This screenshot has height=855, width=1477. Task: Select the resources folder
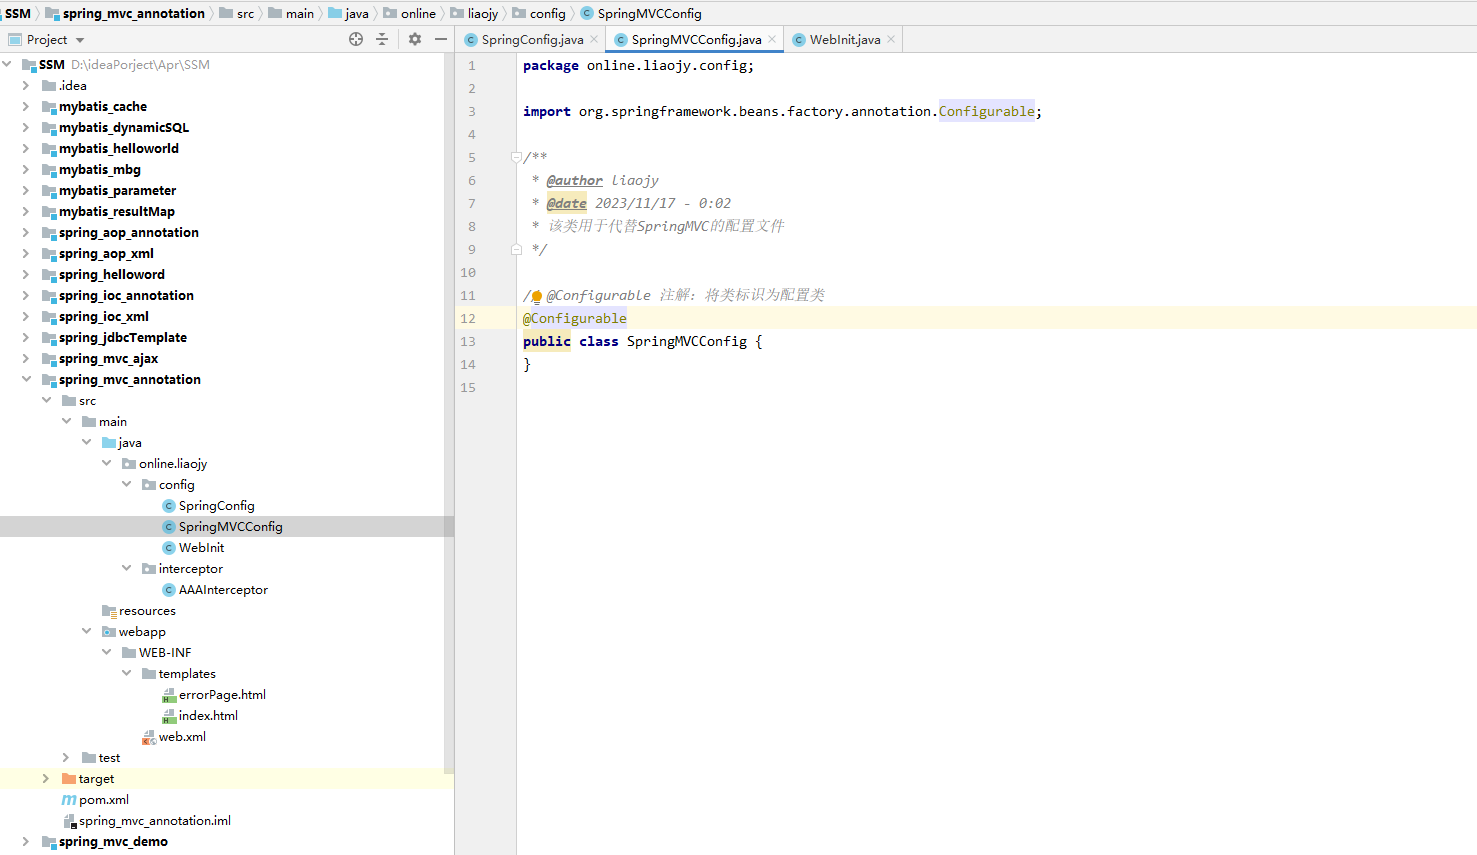(147, 611)
